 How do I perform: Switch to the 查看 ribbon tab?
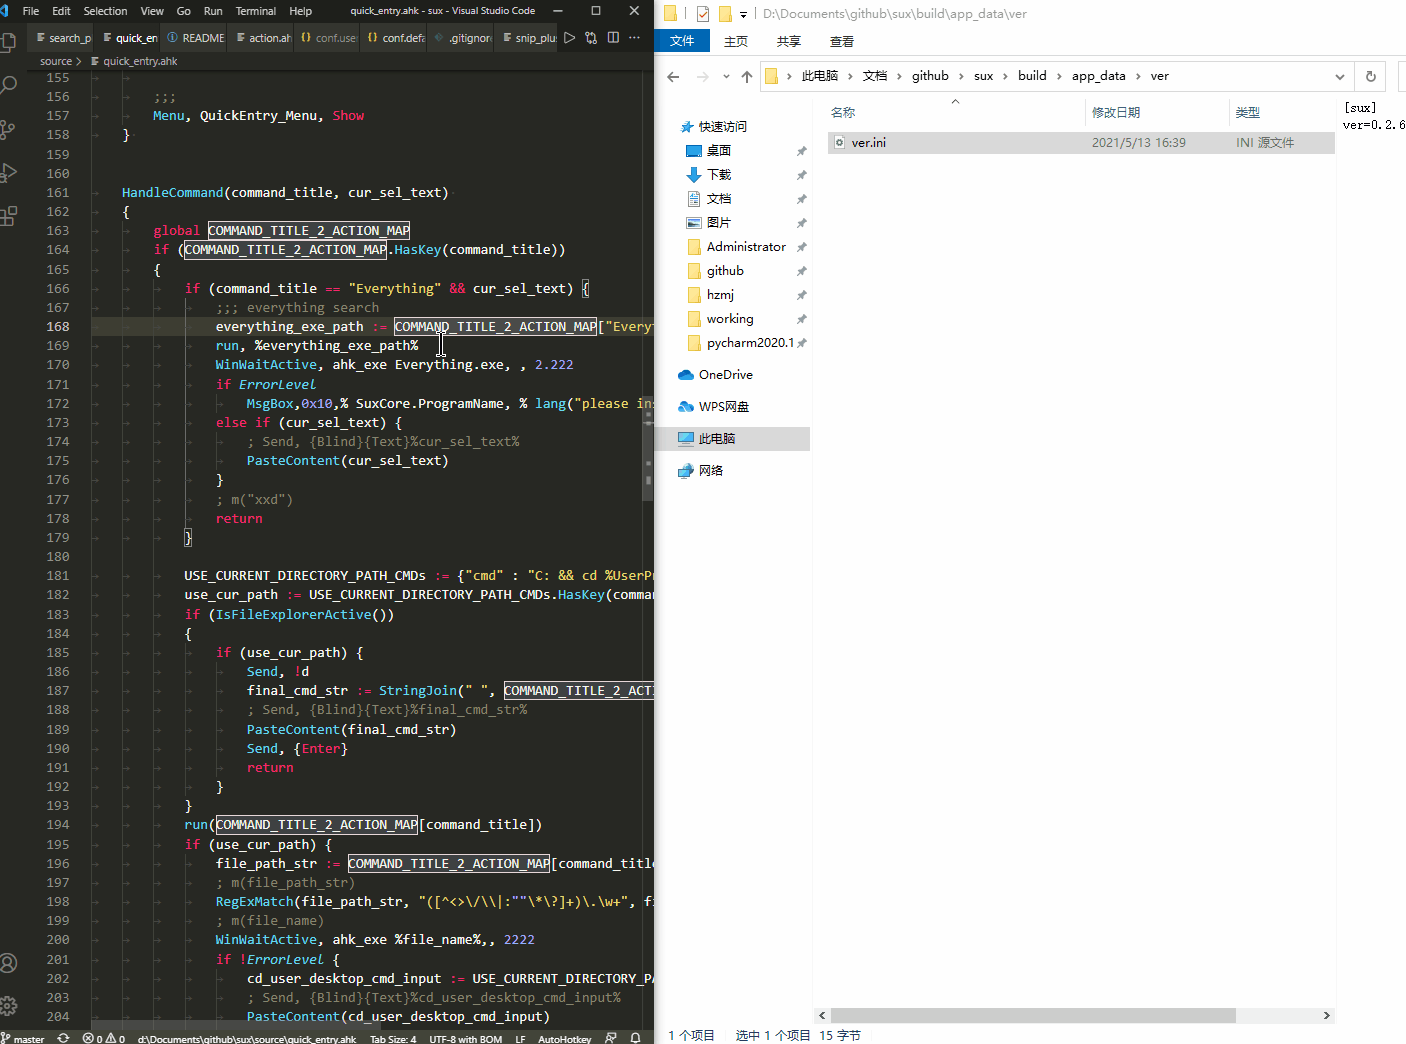pos(842,41)
